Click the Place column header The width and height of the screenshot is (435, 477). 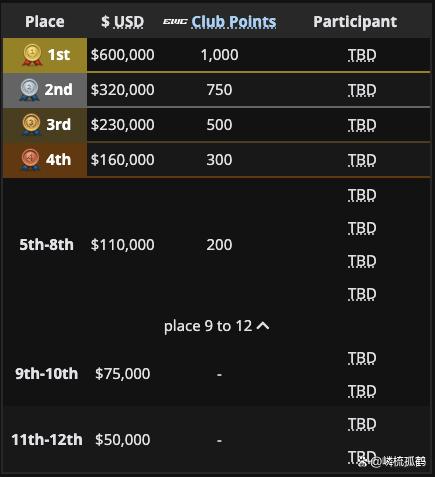point(45,22)
